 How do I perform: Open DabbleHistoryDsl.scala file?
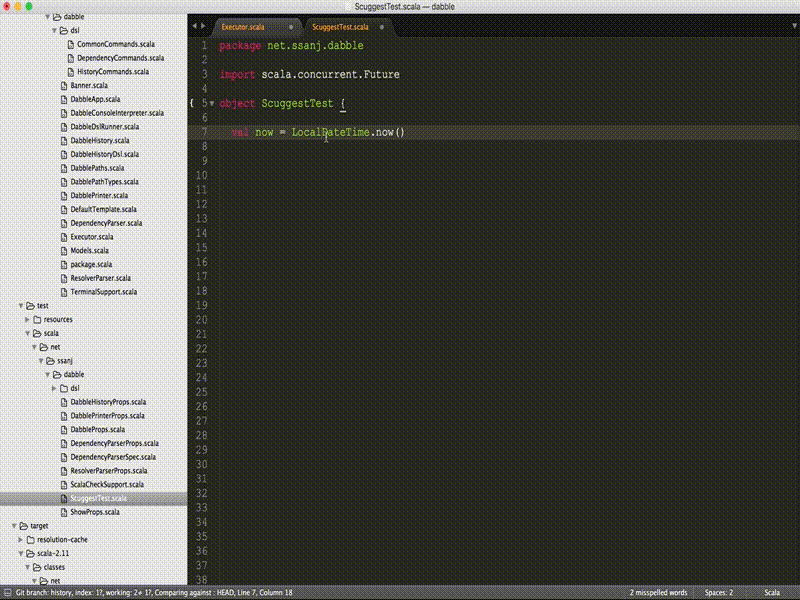[x=105, y=155]
